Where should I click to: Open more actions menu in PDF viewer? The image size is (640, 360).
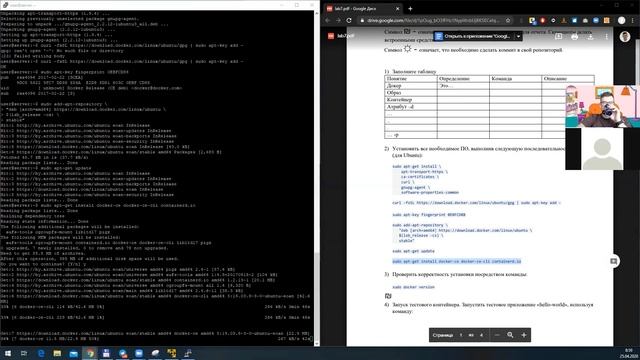[607, 37]
